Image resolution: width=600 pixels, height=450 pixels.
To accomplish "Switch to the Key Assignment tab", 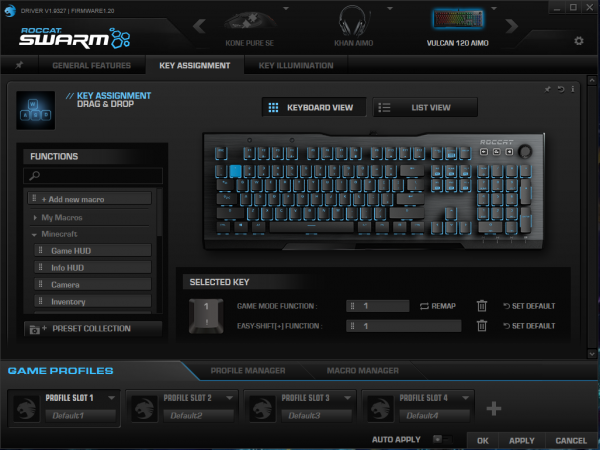I will click(195, 65).
